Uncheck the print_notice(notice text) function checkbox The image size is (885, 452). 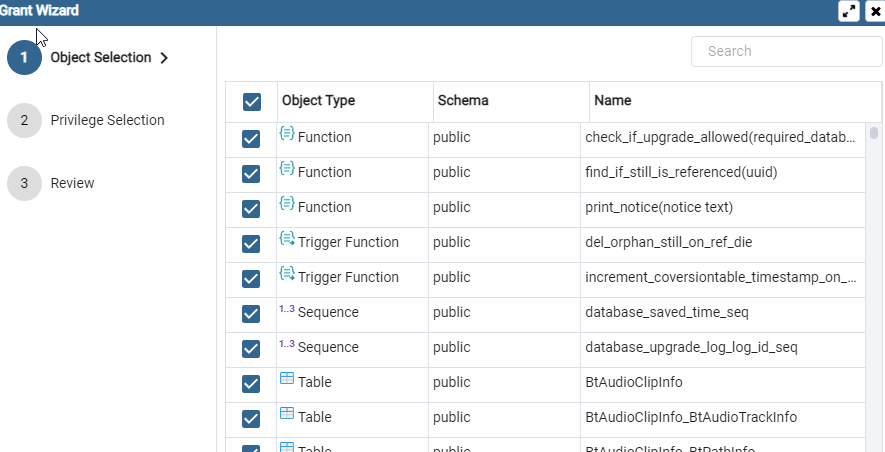pyautogui.click(x=252, y=208)
